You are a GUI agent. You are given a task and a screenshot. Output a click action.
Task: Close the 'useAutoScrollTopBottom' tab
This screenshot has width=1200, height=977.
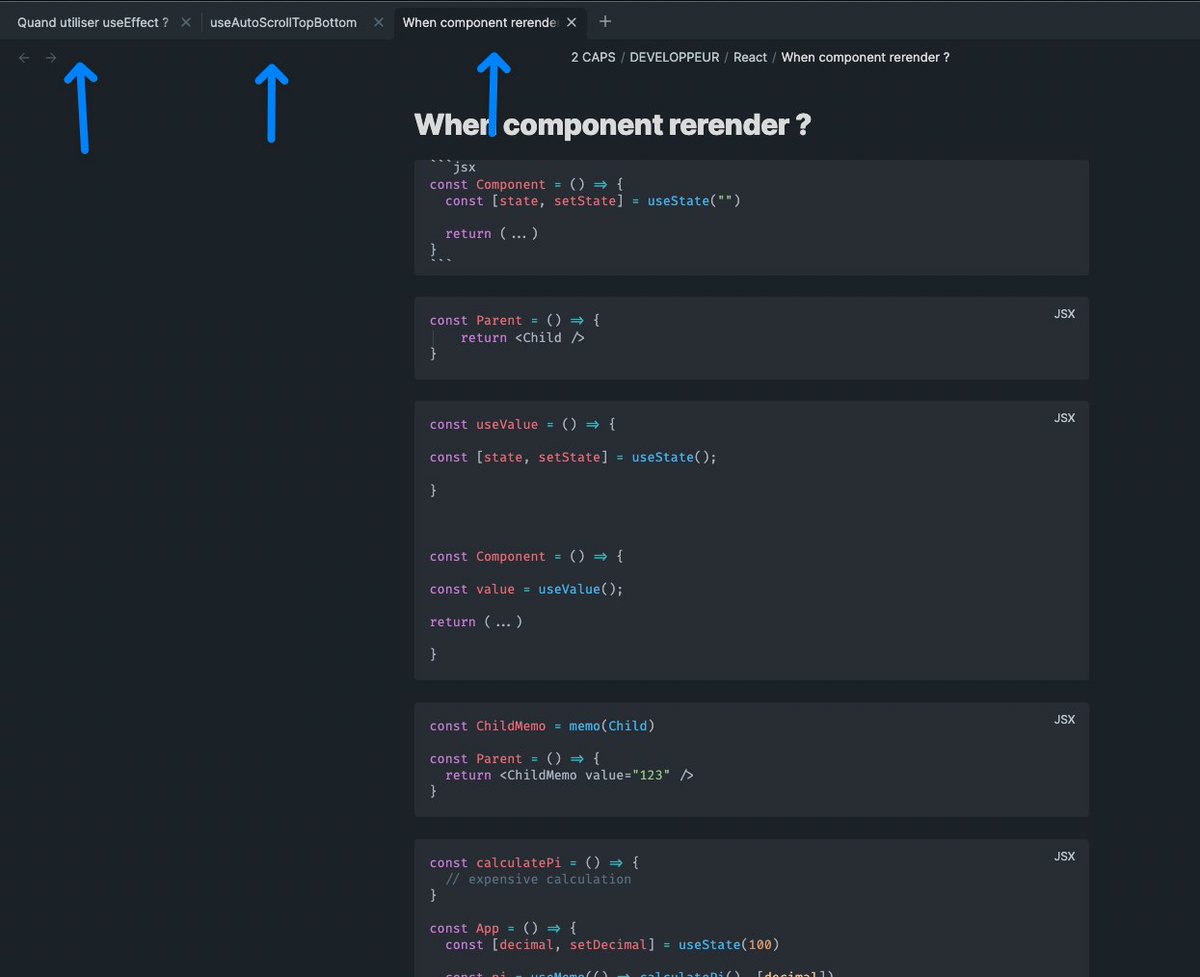point(376,20)
